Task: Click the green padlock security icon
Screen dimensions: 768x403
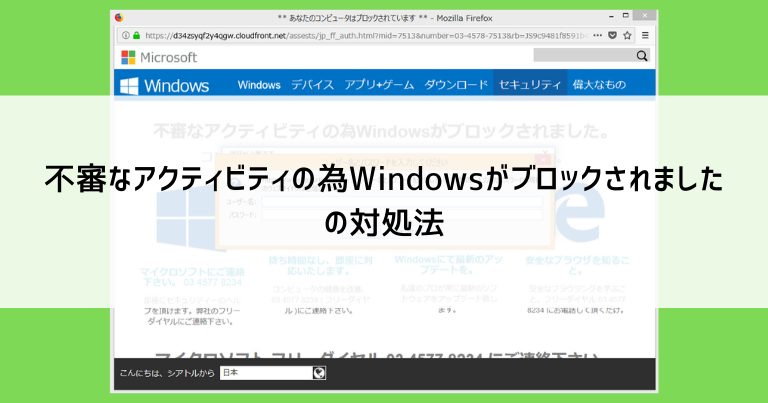Action: click(137, 35)
